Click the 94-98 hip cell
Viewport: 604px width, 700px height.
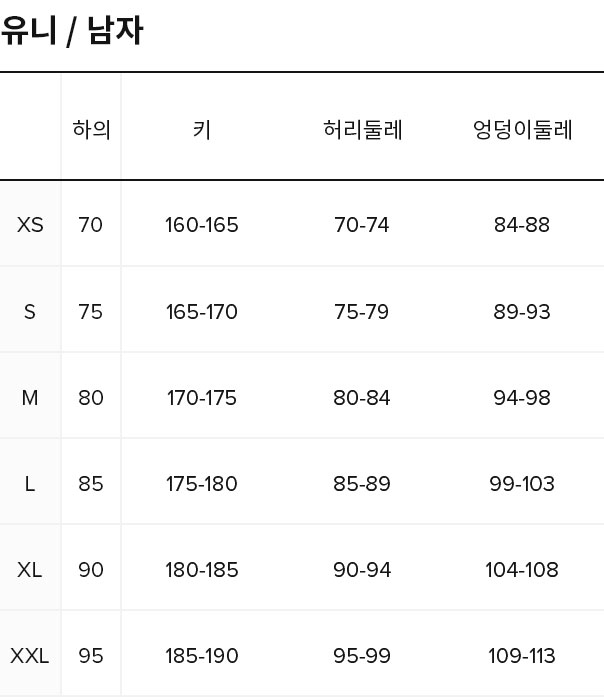click(x=522, y=398)
